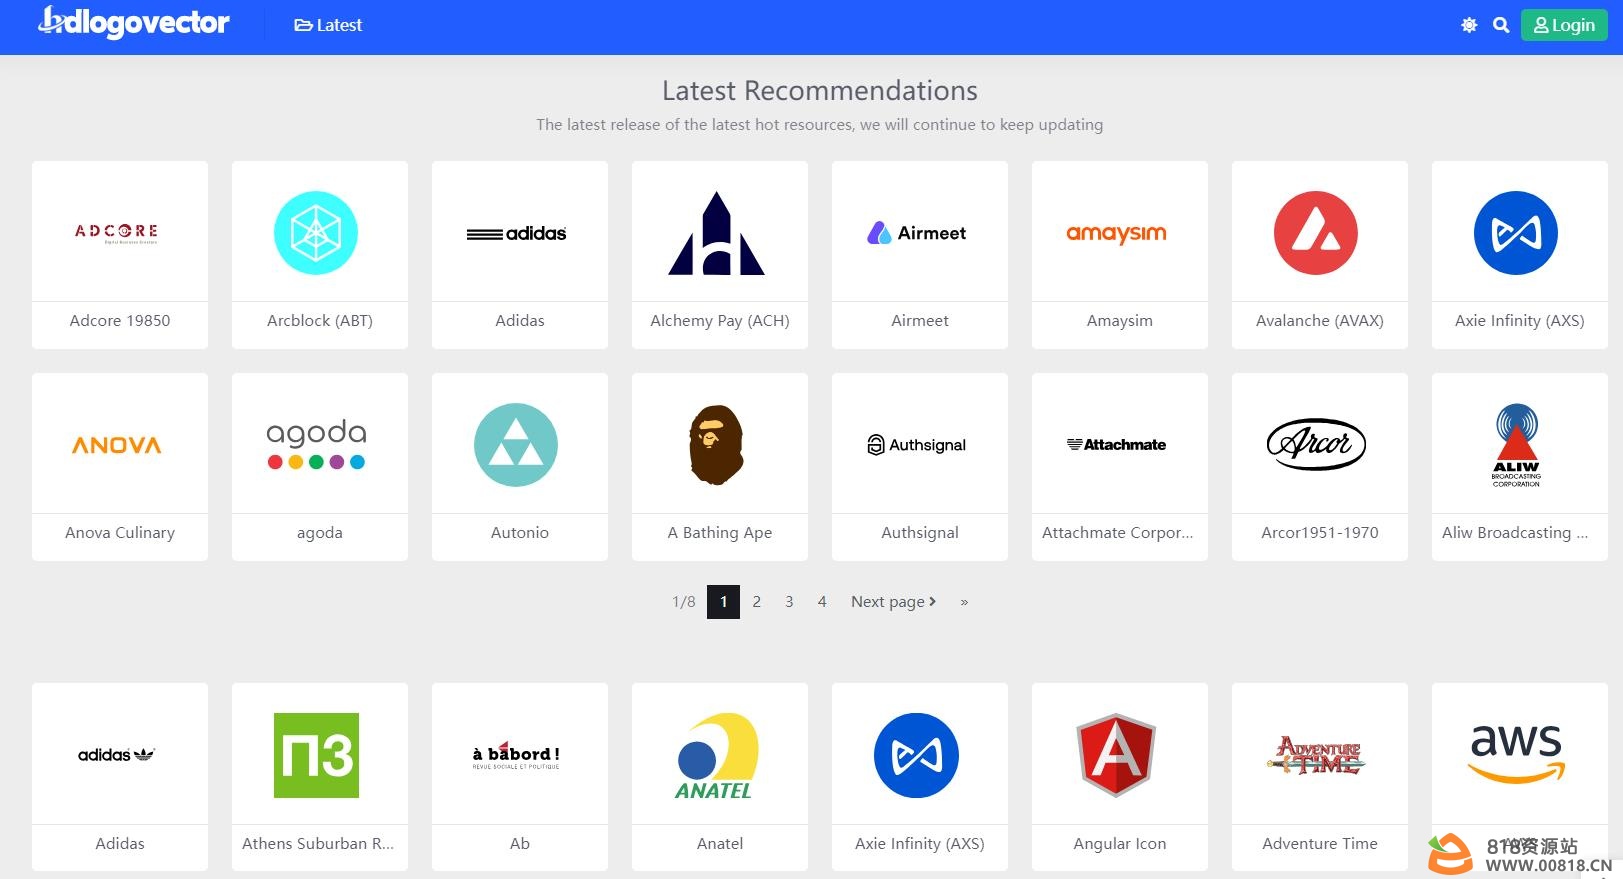Image resolution: width=1623 pixels, height=879 pixels.
Task: Click the Athens Suburban R... caption
Action: point(318,844)
